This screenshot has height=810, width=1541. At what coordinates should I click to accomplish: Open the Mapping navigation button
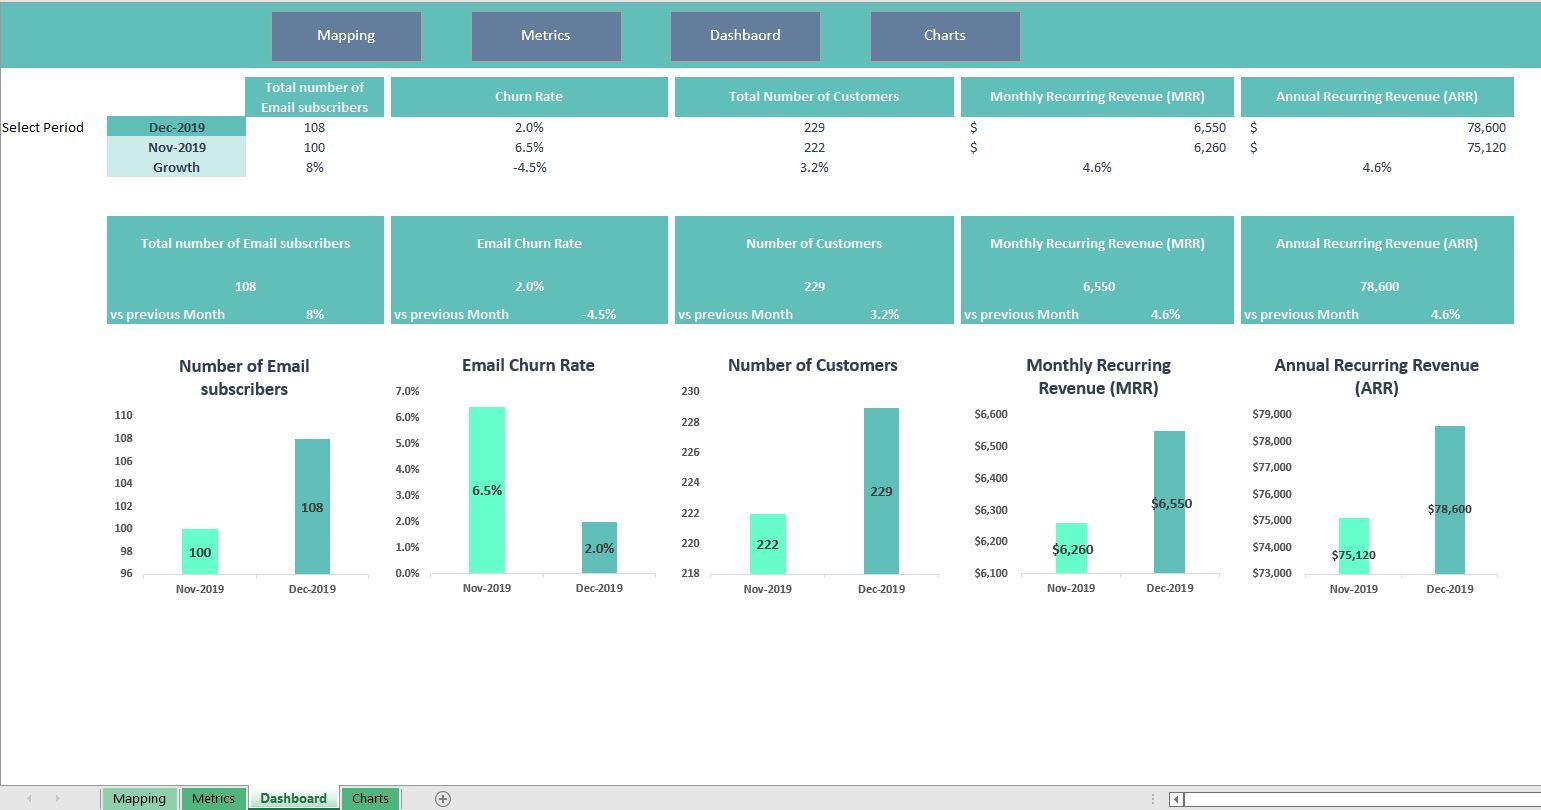tap(345, 35)
